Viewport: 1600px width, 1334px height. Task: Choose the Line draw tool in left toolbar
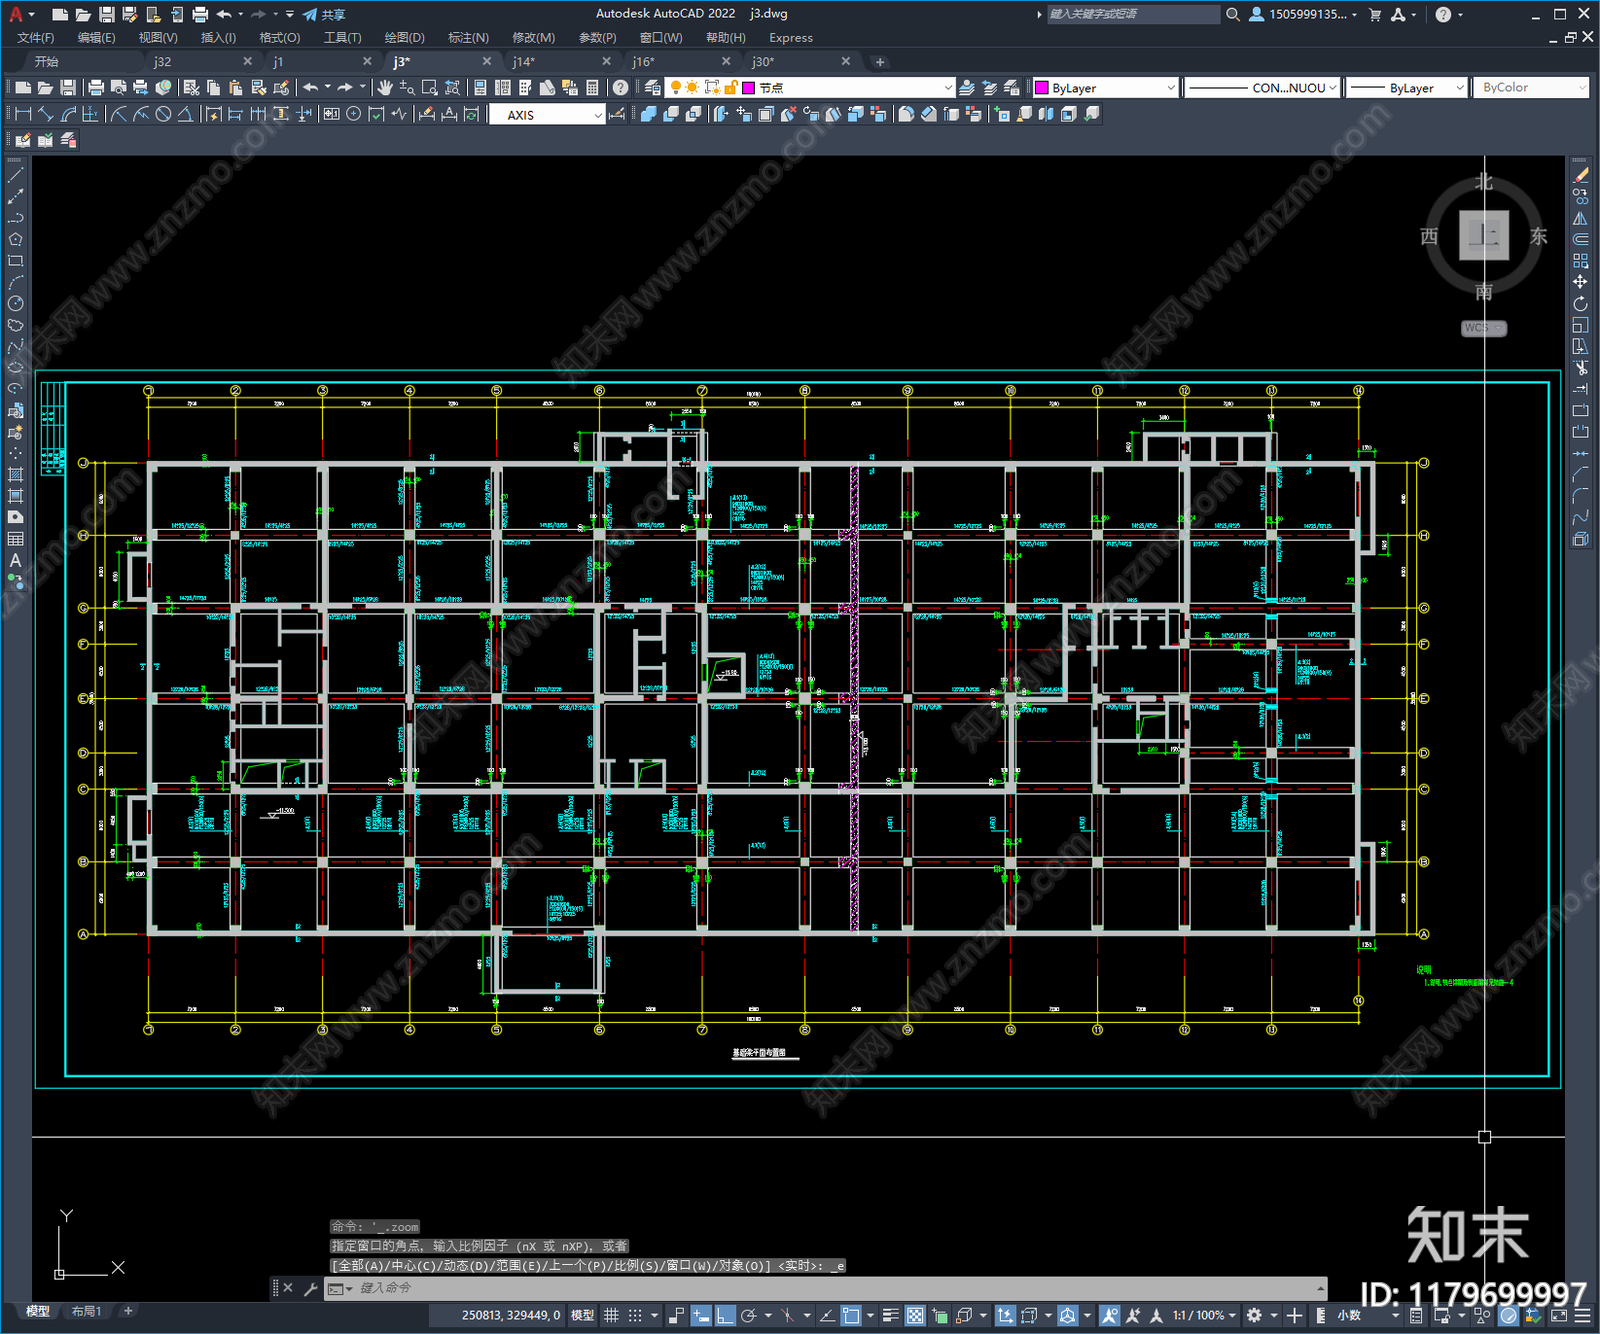(15, 175)
